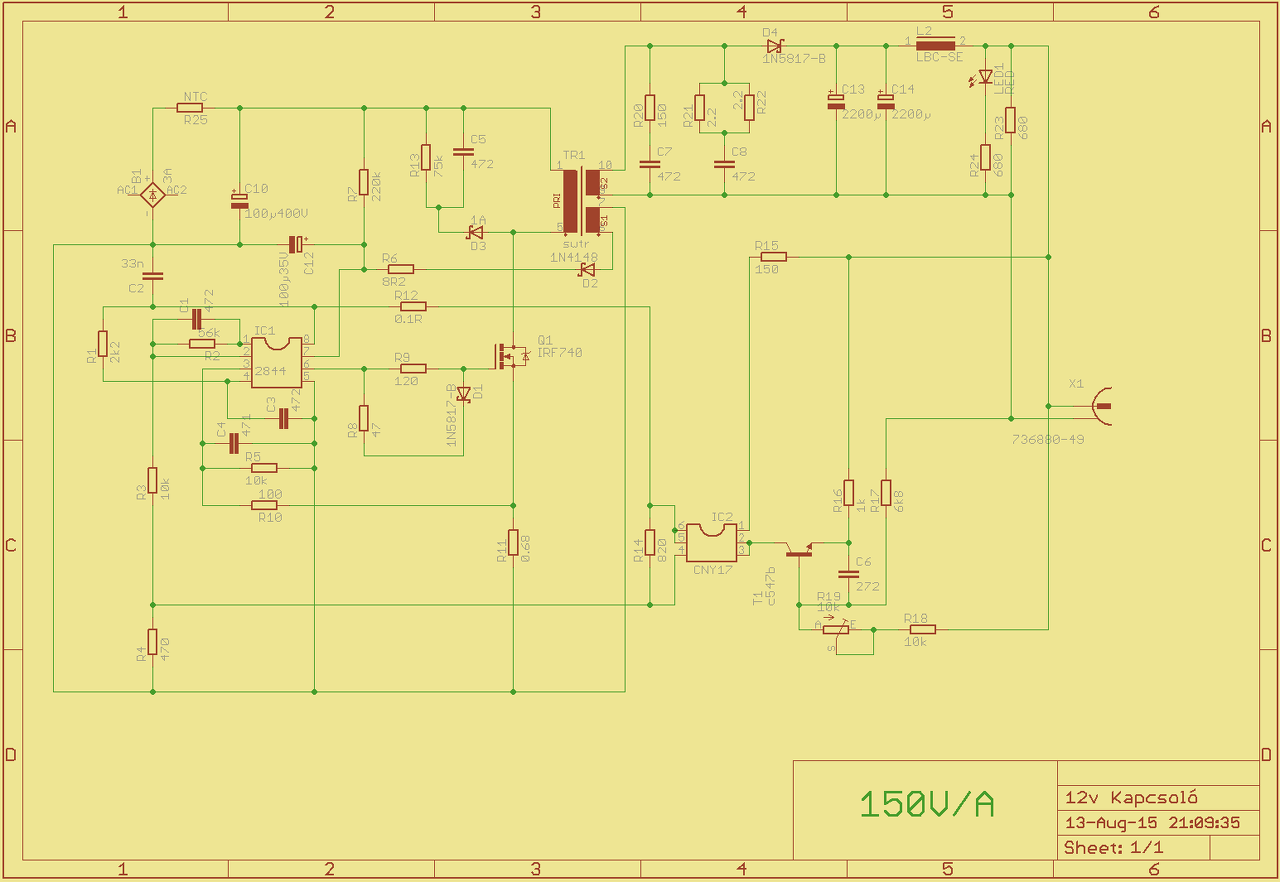Select the NTC R25 thermistor

(194, 107)
